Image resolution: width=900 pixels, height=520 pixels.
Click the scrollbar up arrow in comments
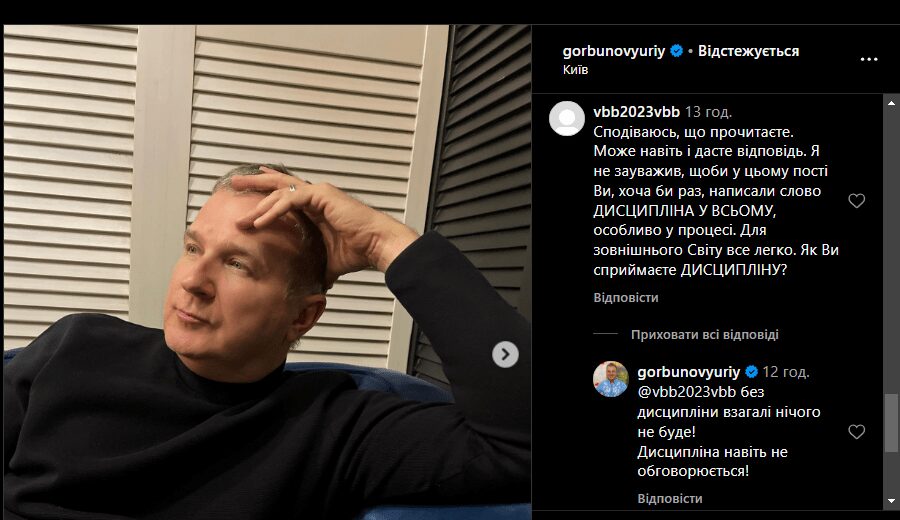tap(891, 103)
